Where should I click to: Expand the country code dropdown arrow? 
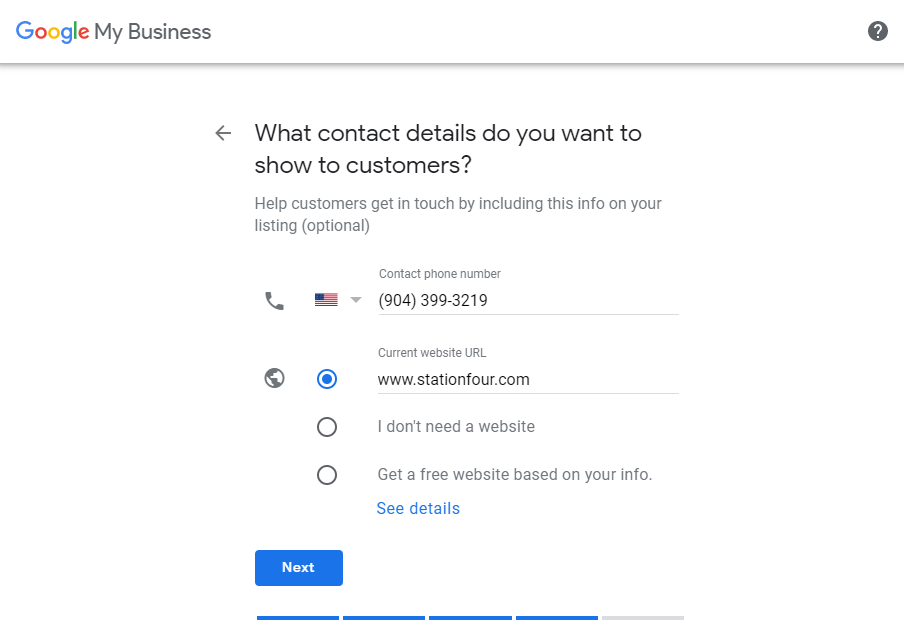point(356,300)
